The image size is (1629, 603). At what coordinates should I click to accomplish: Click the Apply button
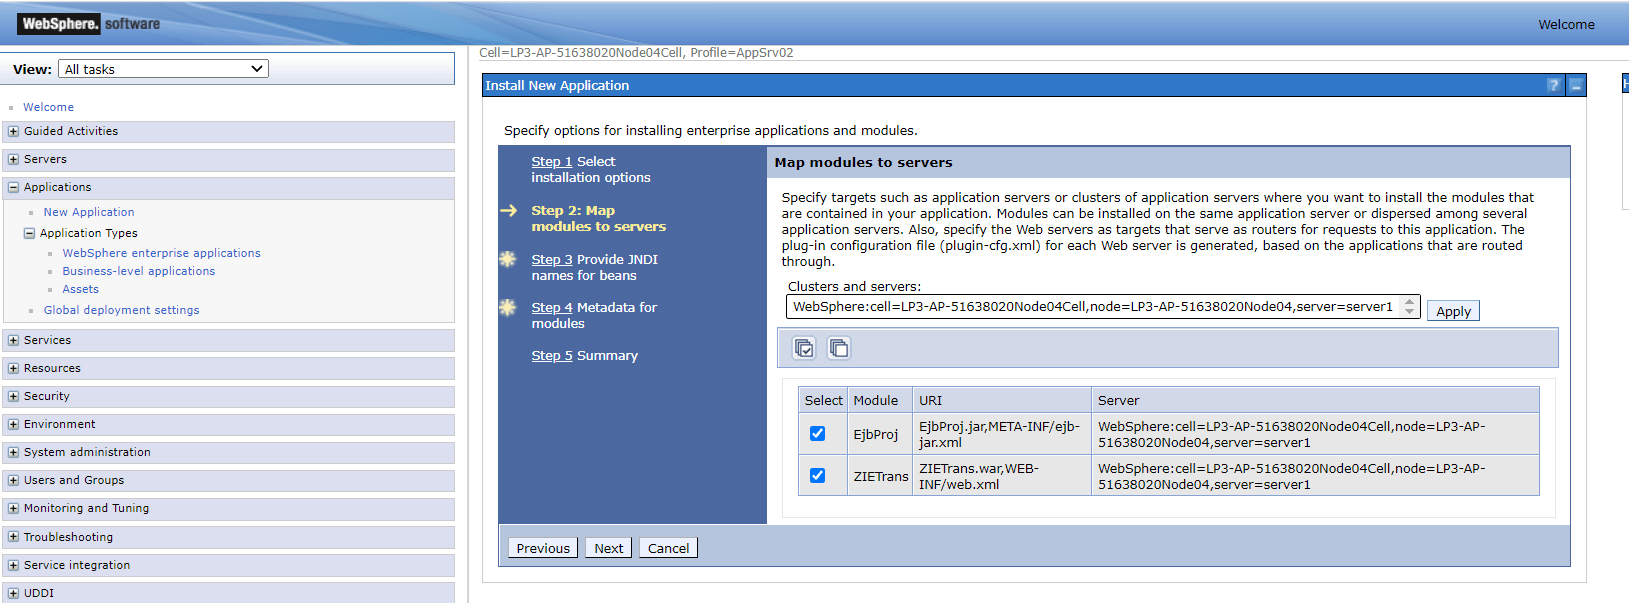coord(1453,311)
